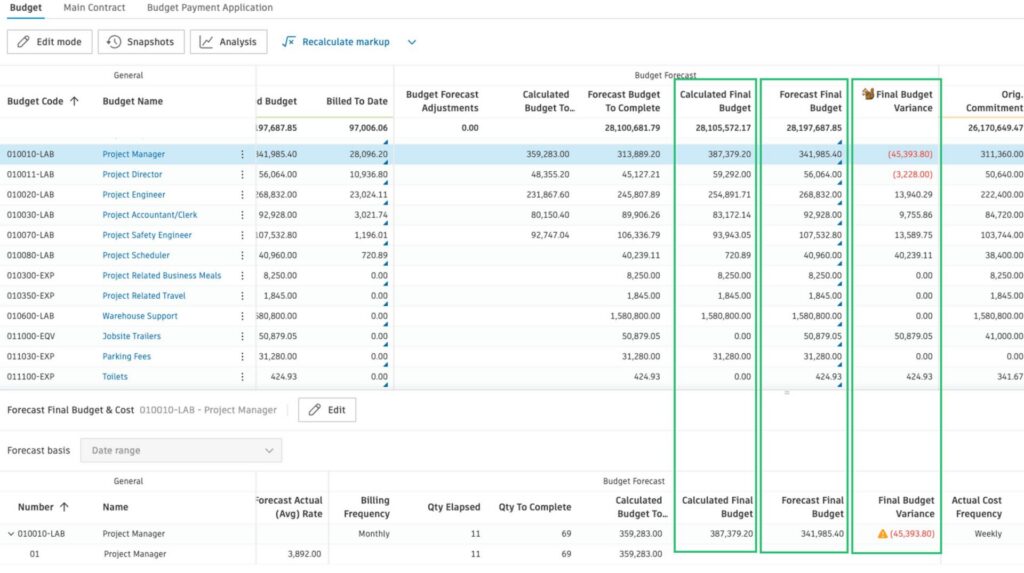Click the sort arrow beside Budget Code
Screen dimensions: 1024x573
(74, 101)
